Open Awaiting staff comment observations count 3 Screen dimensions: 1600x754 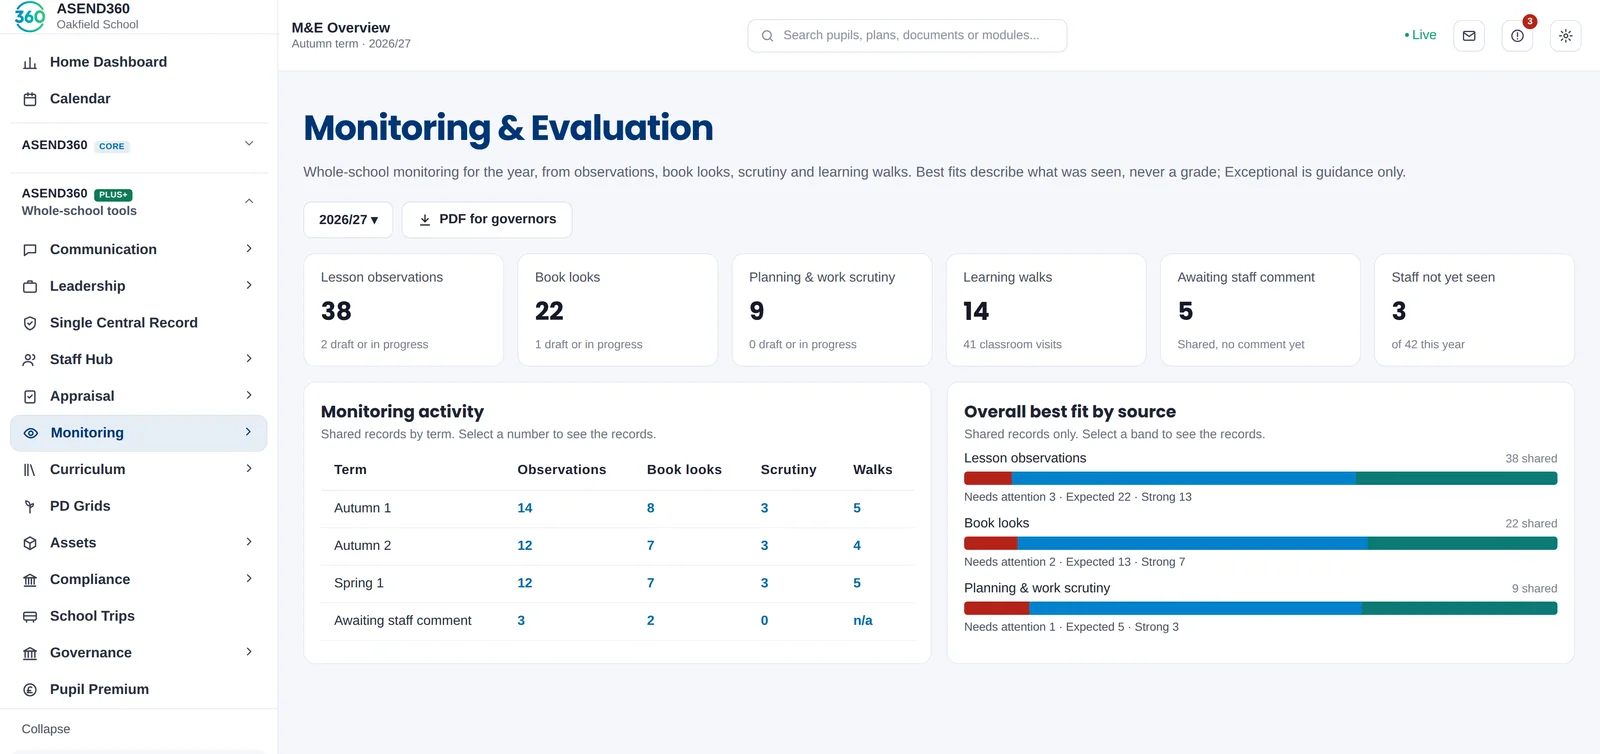pyautogui.click(x=521, y=621)
